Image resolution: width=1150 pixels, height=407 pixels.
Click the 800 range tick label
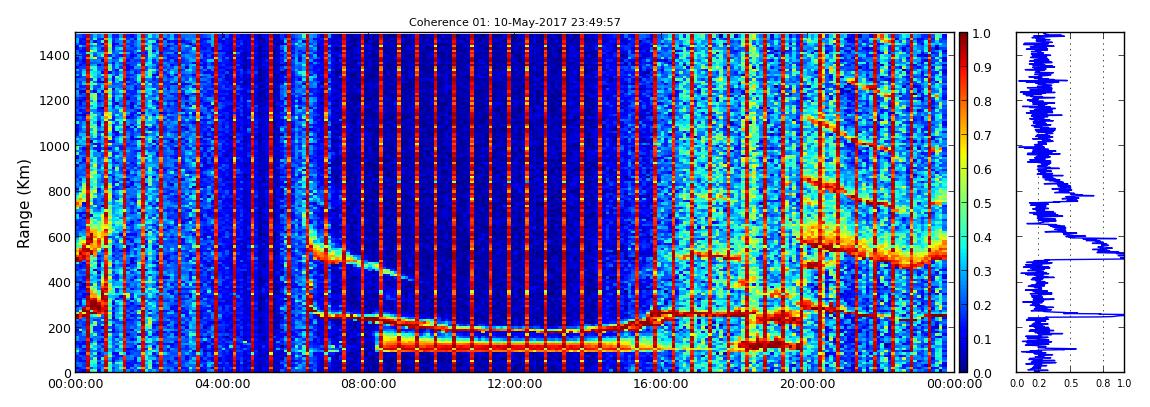click(59, 192)
